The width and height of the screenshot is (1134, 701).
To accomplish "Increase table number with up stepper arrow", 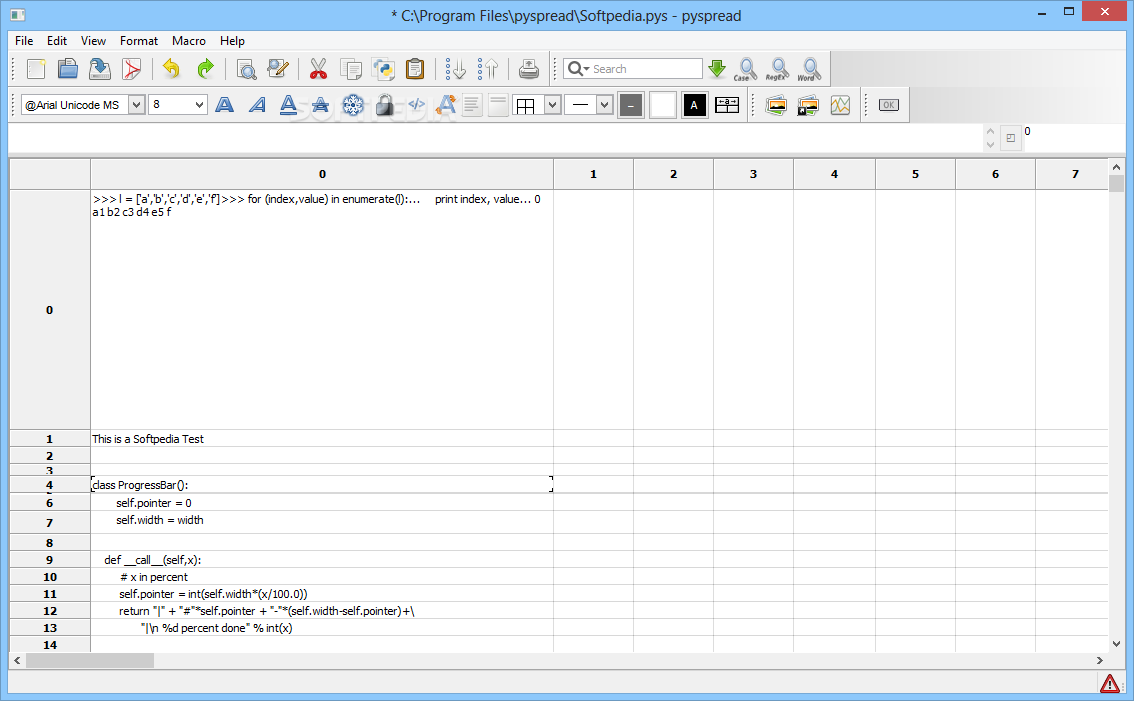I will point(990,131).
